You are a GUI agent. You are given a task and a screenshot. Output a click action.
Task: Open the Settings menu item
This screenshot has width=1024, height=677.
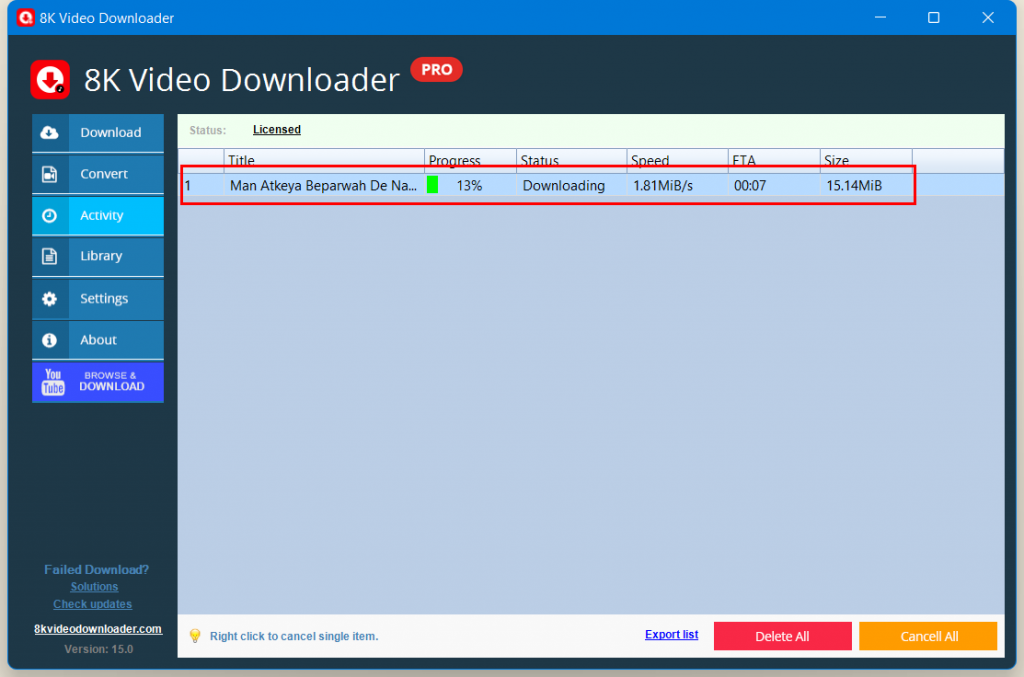98,299
